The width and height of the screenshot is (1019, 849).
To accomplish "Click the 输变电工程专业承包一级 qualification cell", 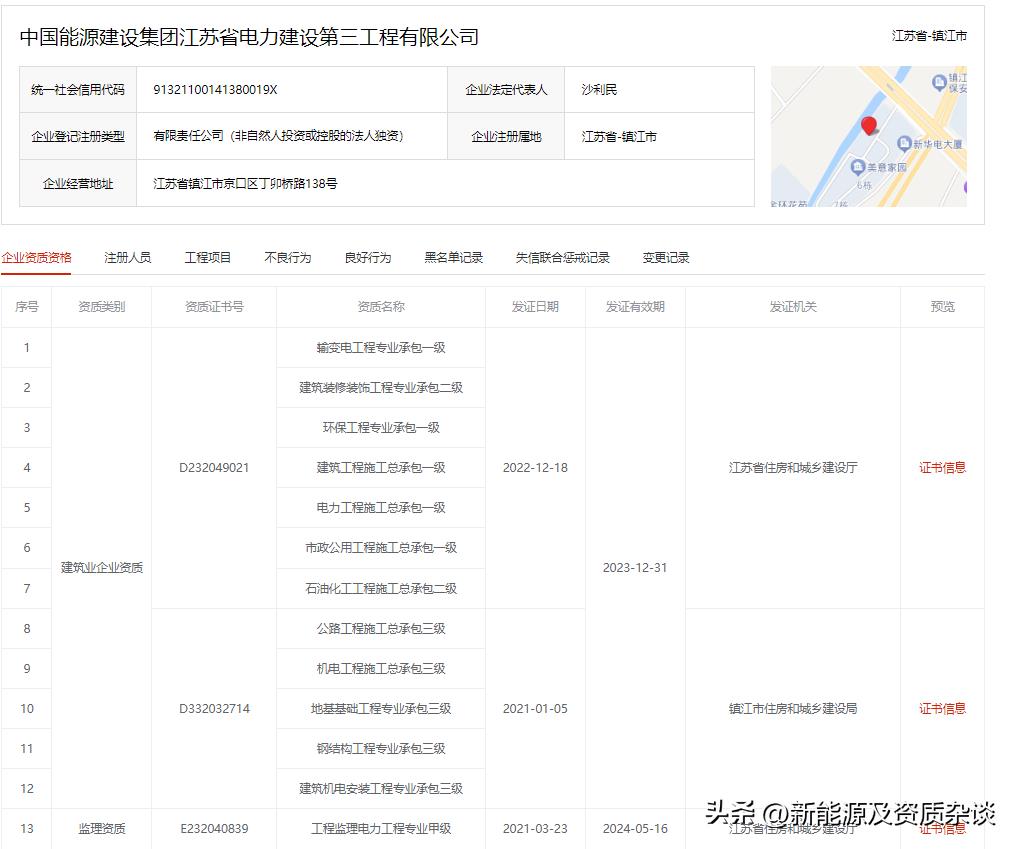I will click(380, 348).
